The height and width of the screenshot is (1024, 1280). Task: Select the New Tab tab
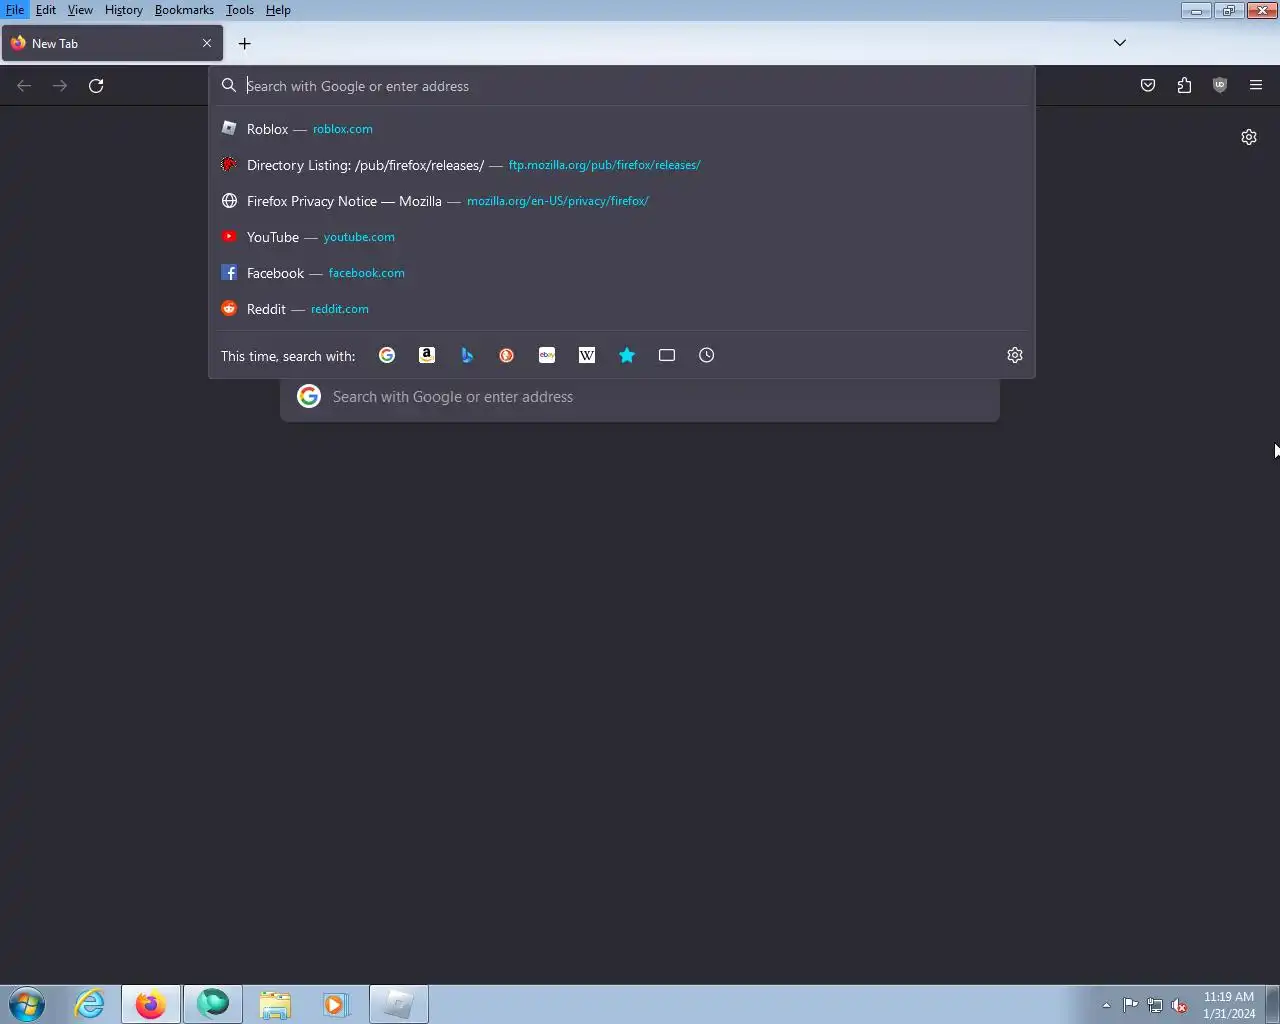click(112, 43)
